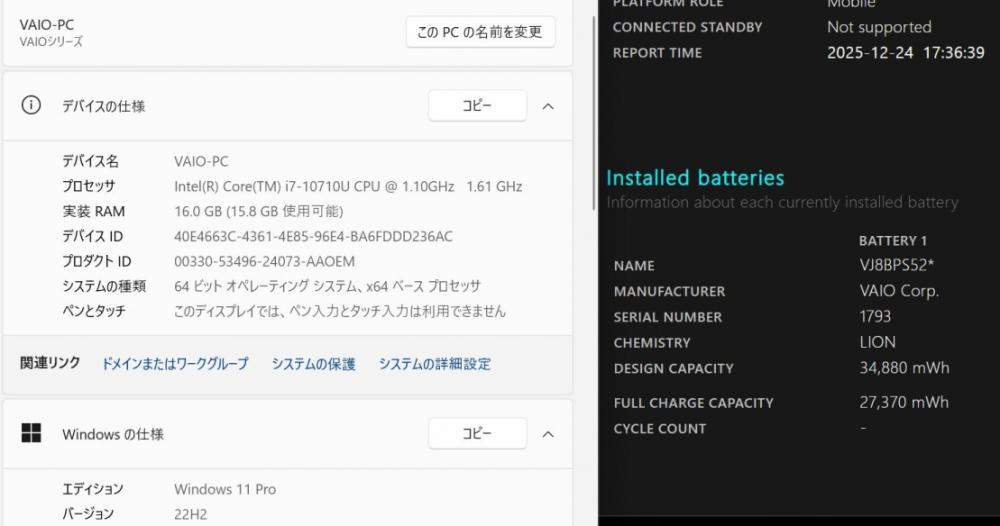The width and height of the screenshot is (1000, 526).
Task: Click the CYCLE COUNT label
Action: (660, 429)
